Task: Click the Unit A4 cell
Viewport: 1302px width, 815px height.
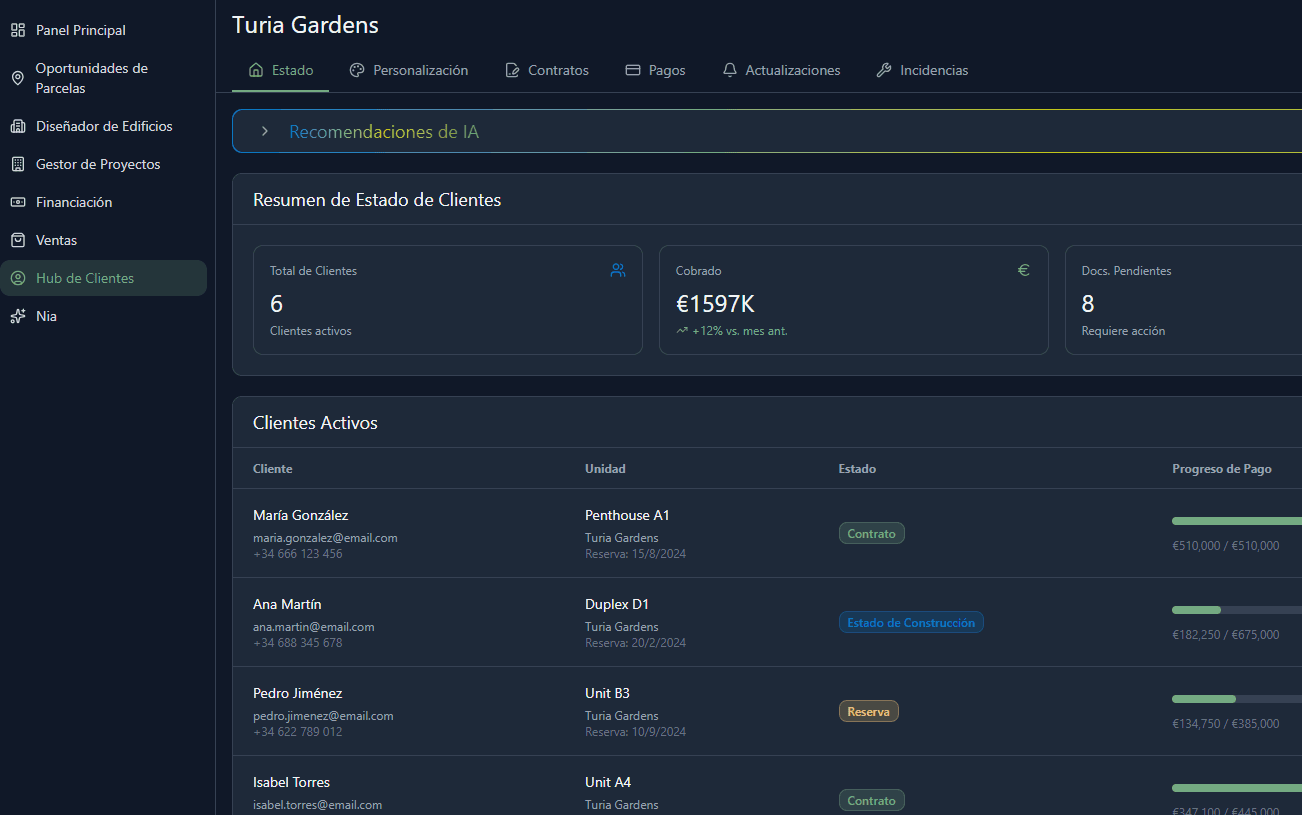Action: point(608,782)
